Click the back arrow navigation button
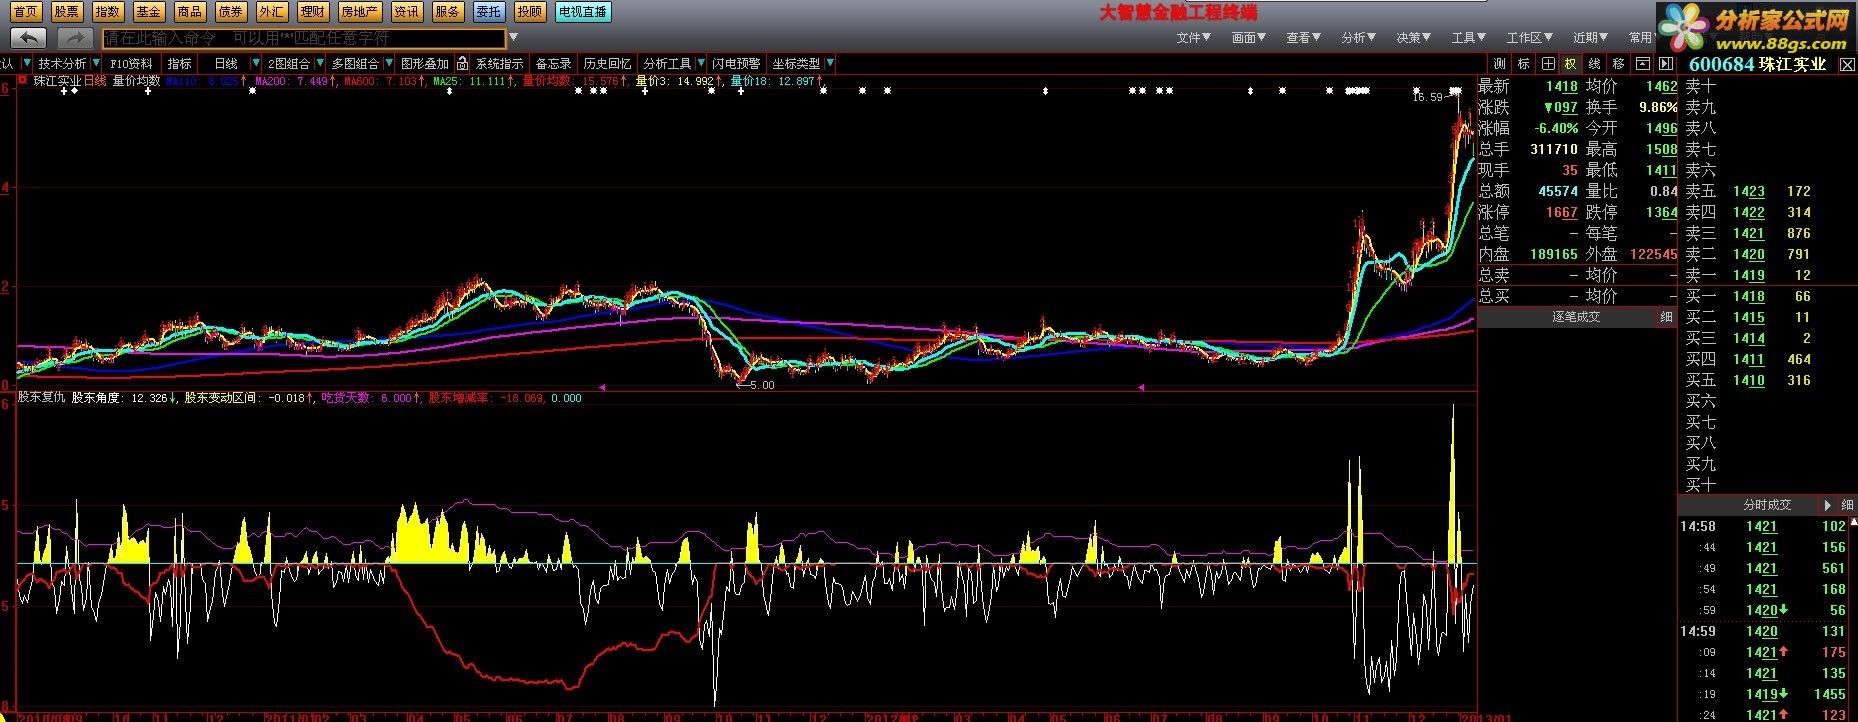The image size is (1858, 722). coord(28,38)
